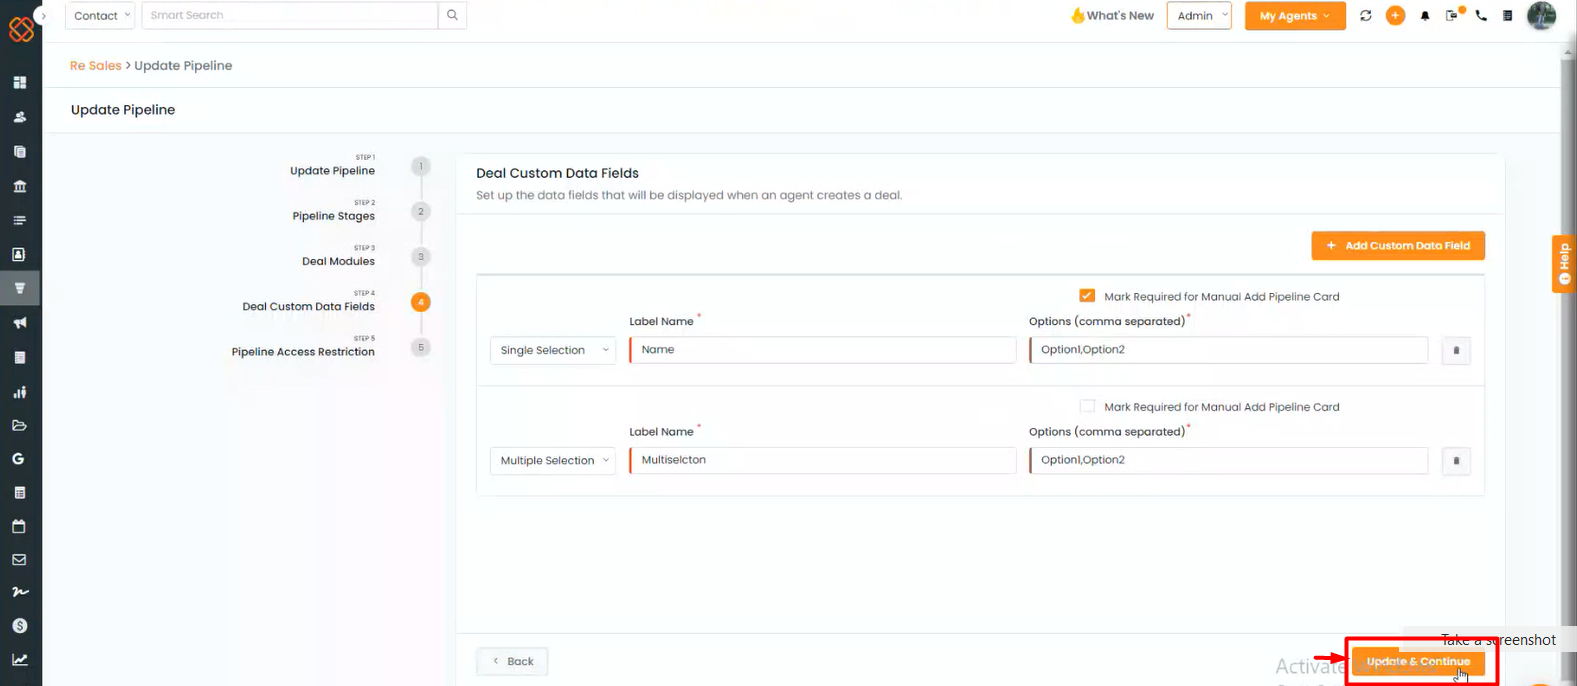Go to Pipeline Stages step
1577x686 pixels.
pyautogui.click(x=334, y=216)
